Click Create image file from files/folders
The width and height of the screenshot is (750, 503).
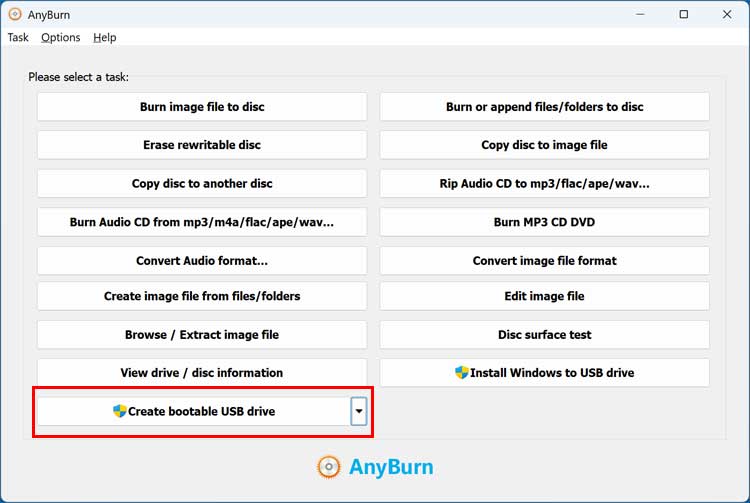tap(202, 296)
